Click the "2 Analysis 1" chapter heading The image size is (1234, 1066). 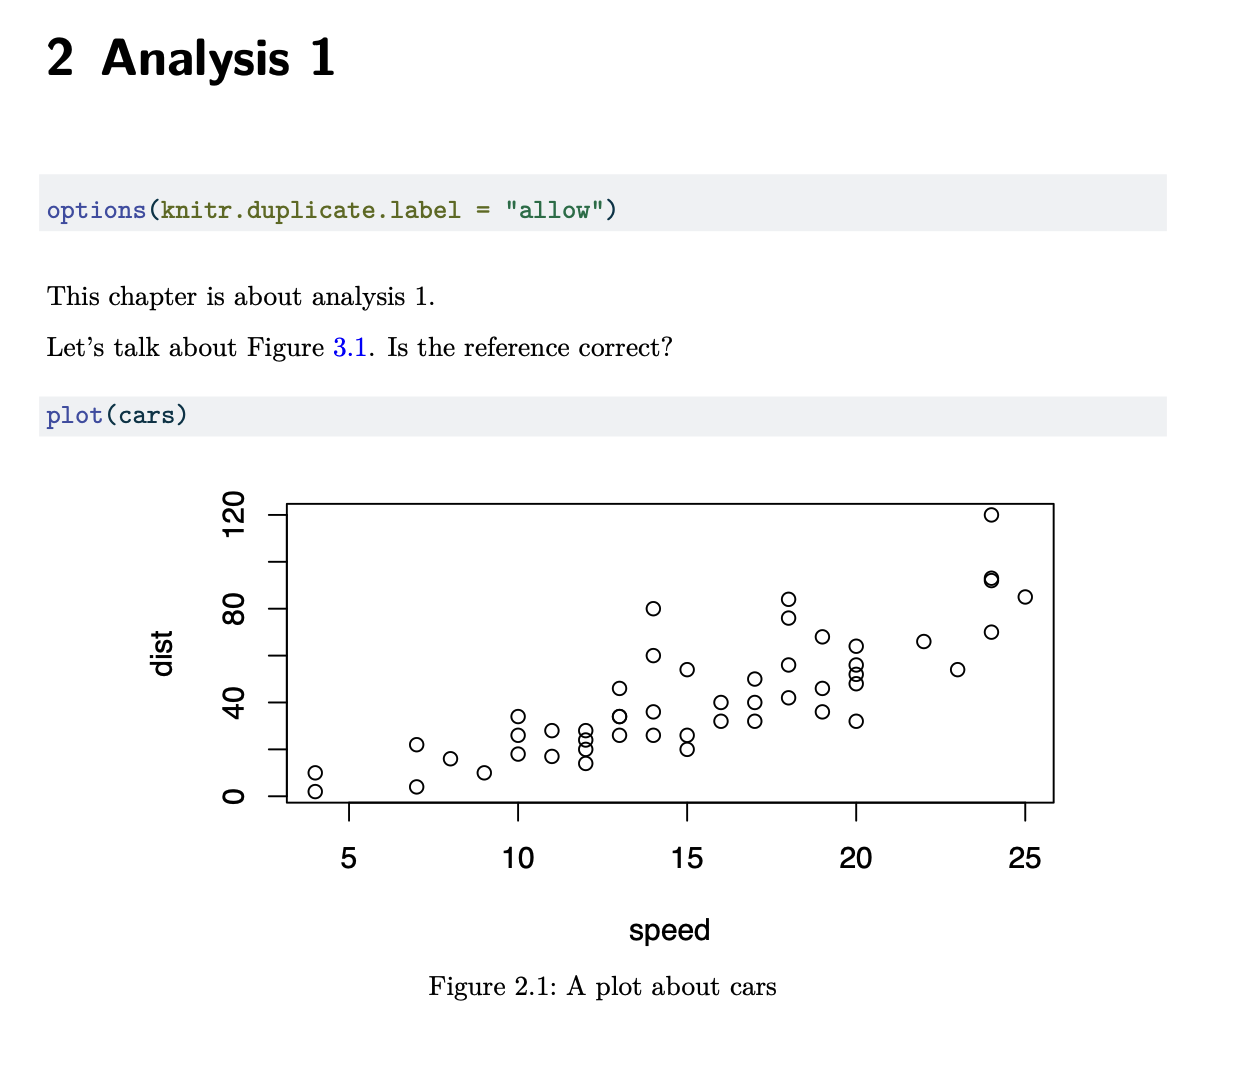[190, 58]
